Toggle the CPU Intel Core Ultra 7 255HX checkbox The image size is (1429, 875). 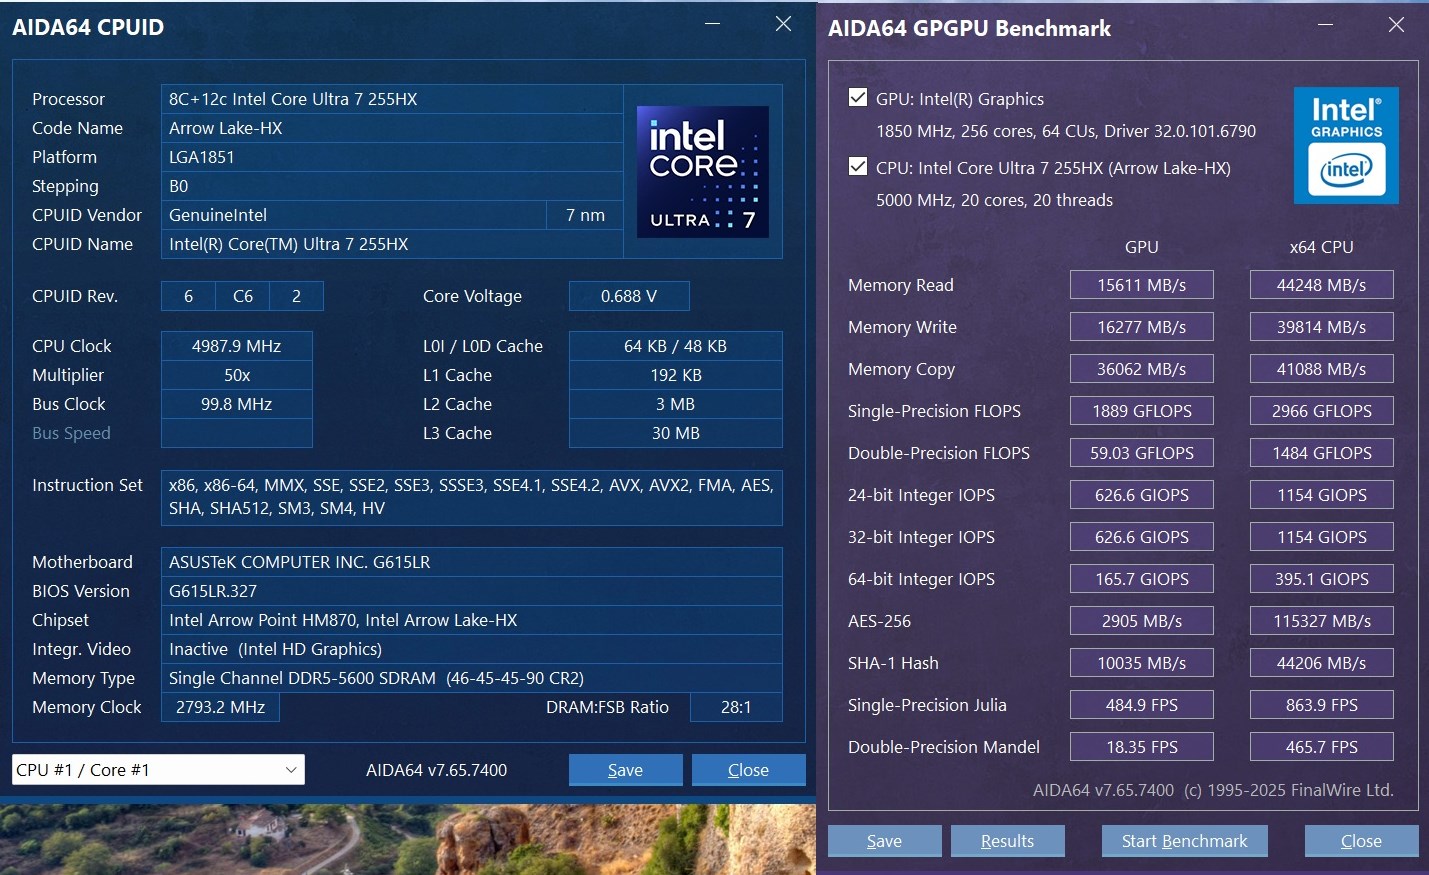pos(858,167)
